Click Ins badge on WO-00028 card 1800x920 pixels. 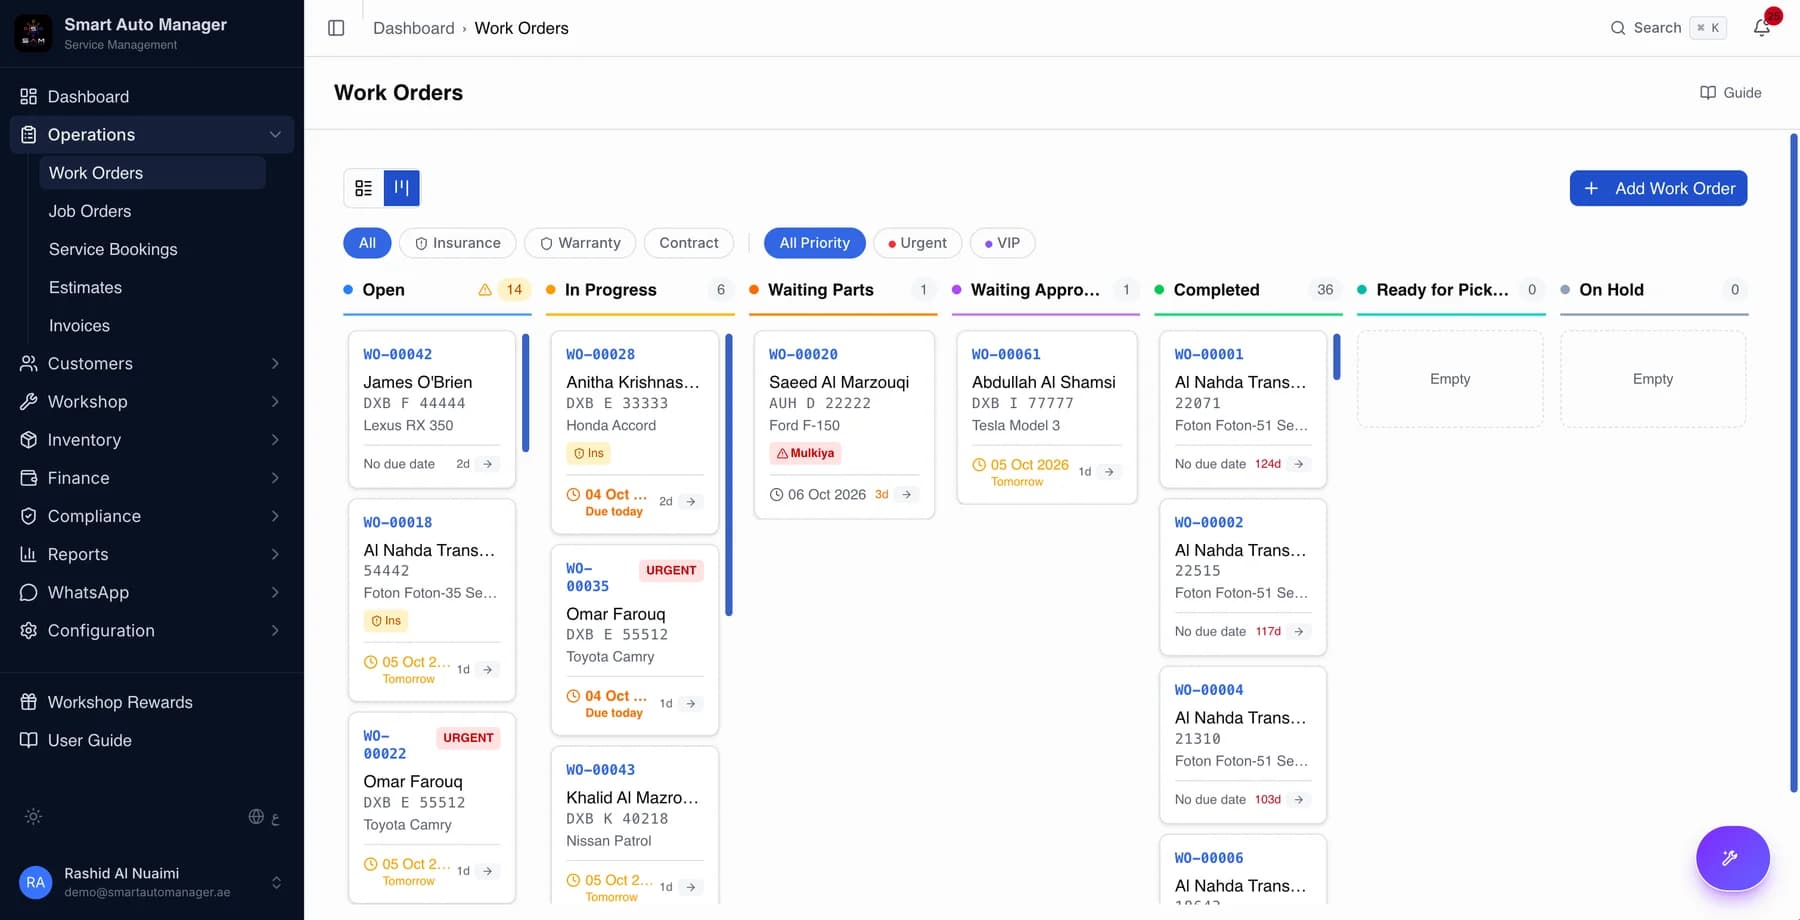pyautogui.click(x=589, y=454)
